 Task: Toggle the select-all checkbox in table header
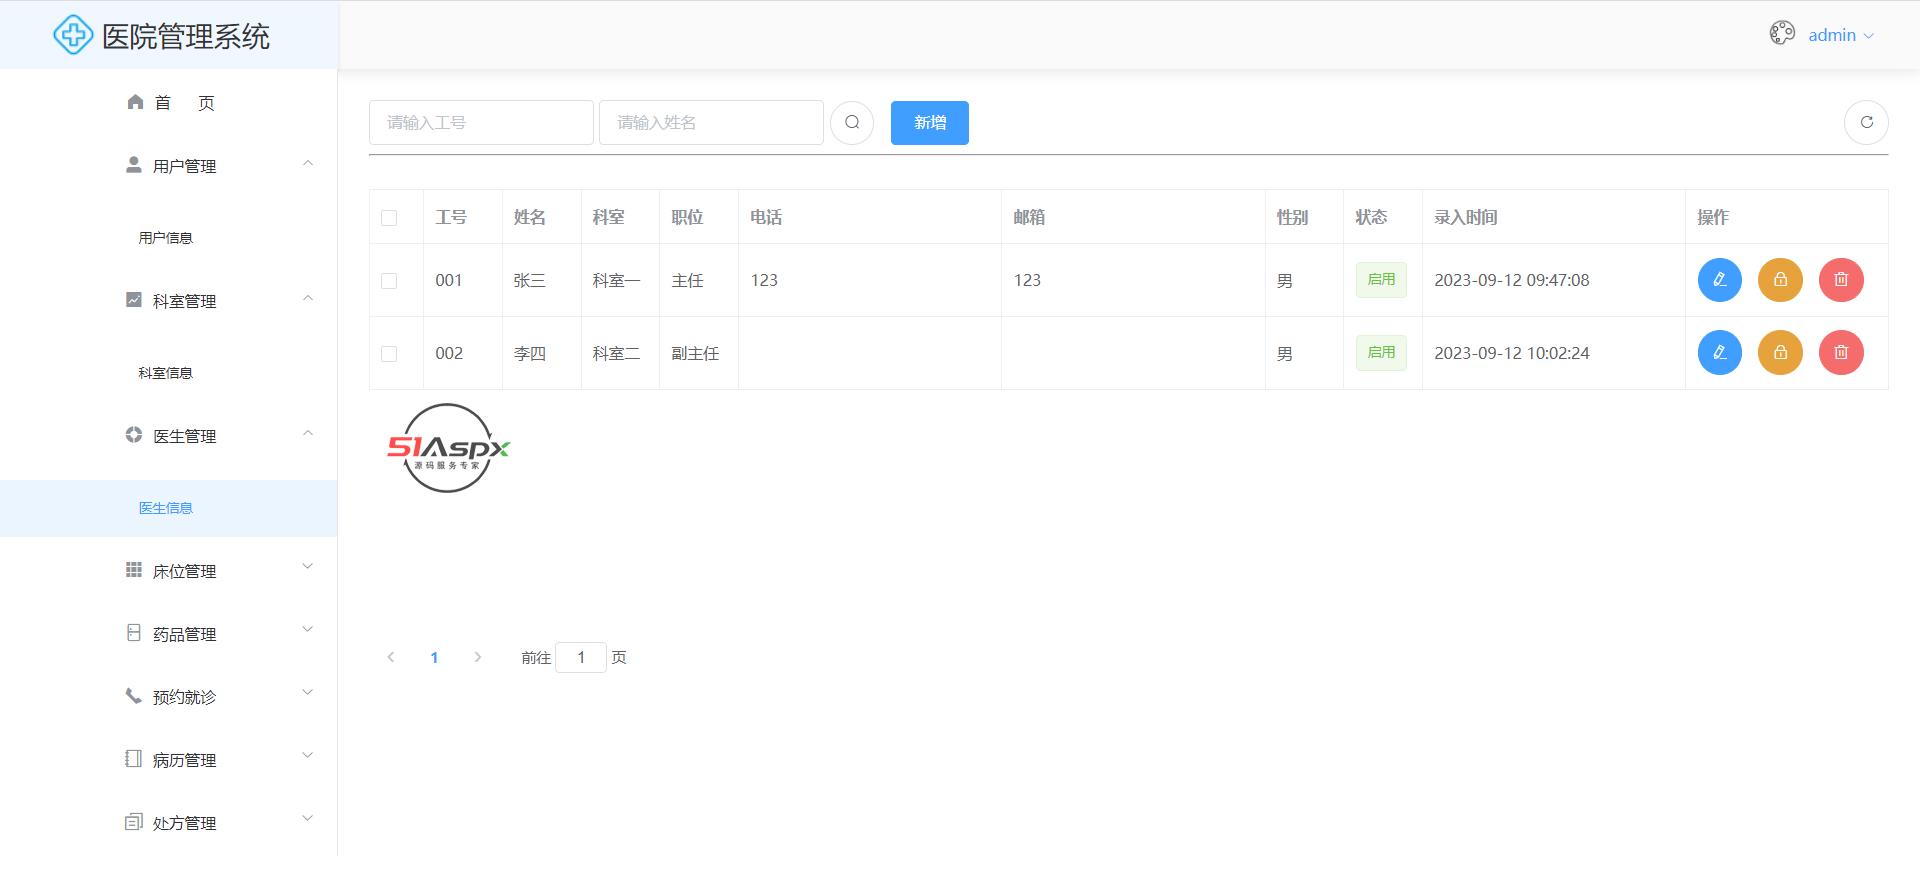click(x=389, y=218)
